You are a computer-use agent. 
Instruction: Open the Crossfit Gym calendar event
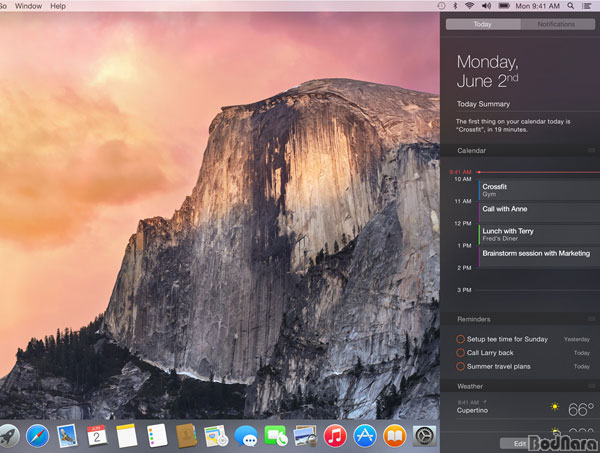click(539, 190)
